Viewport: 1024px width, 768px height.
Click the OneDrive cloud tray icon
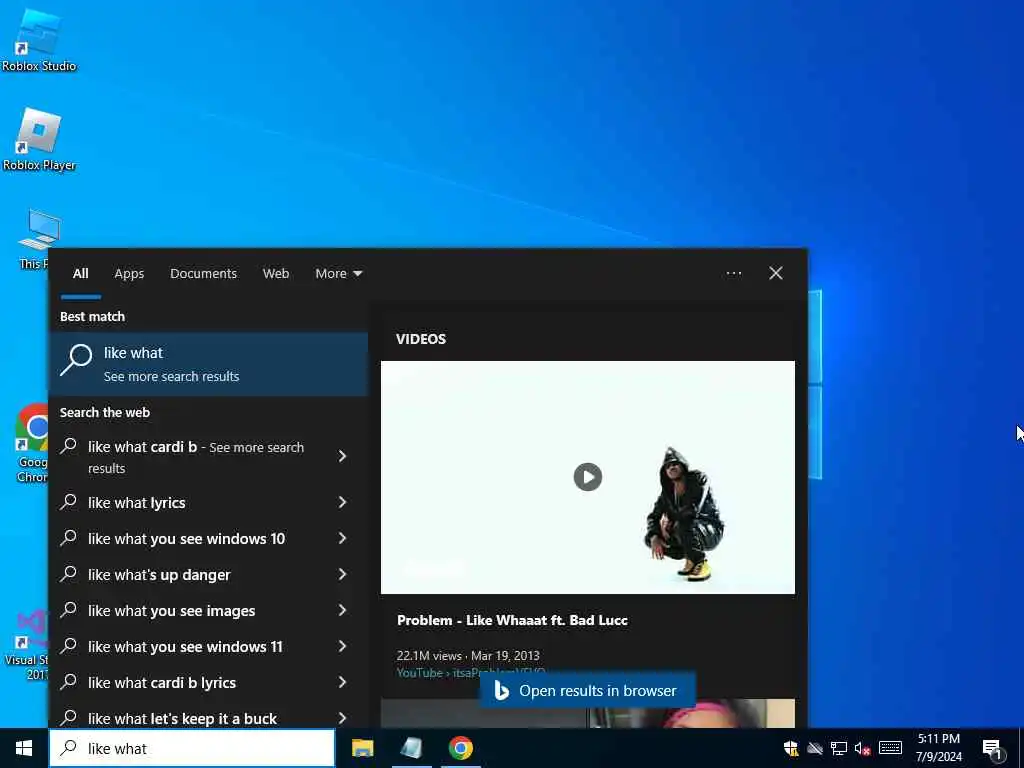(x=814, y=748)
